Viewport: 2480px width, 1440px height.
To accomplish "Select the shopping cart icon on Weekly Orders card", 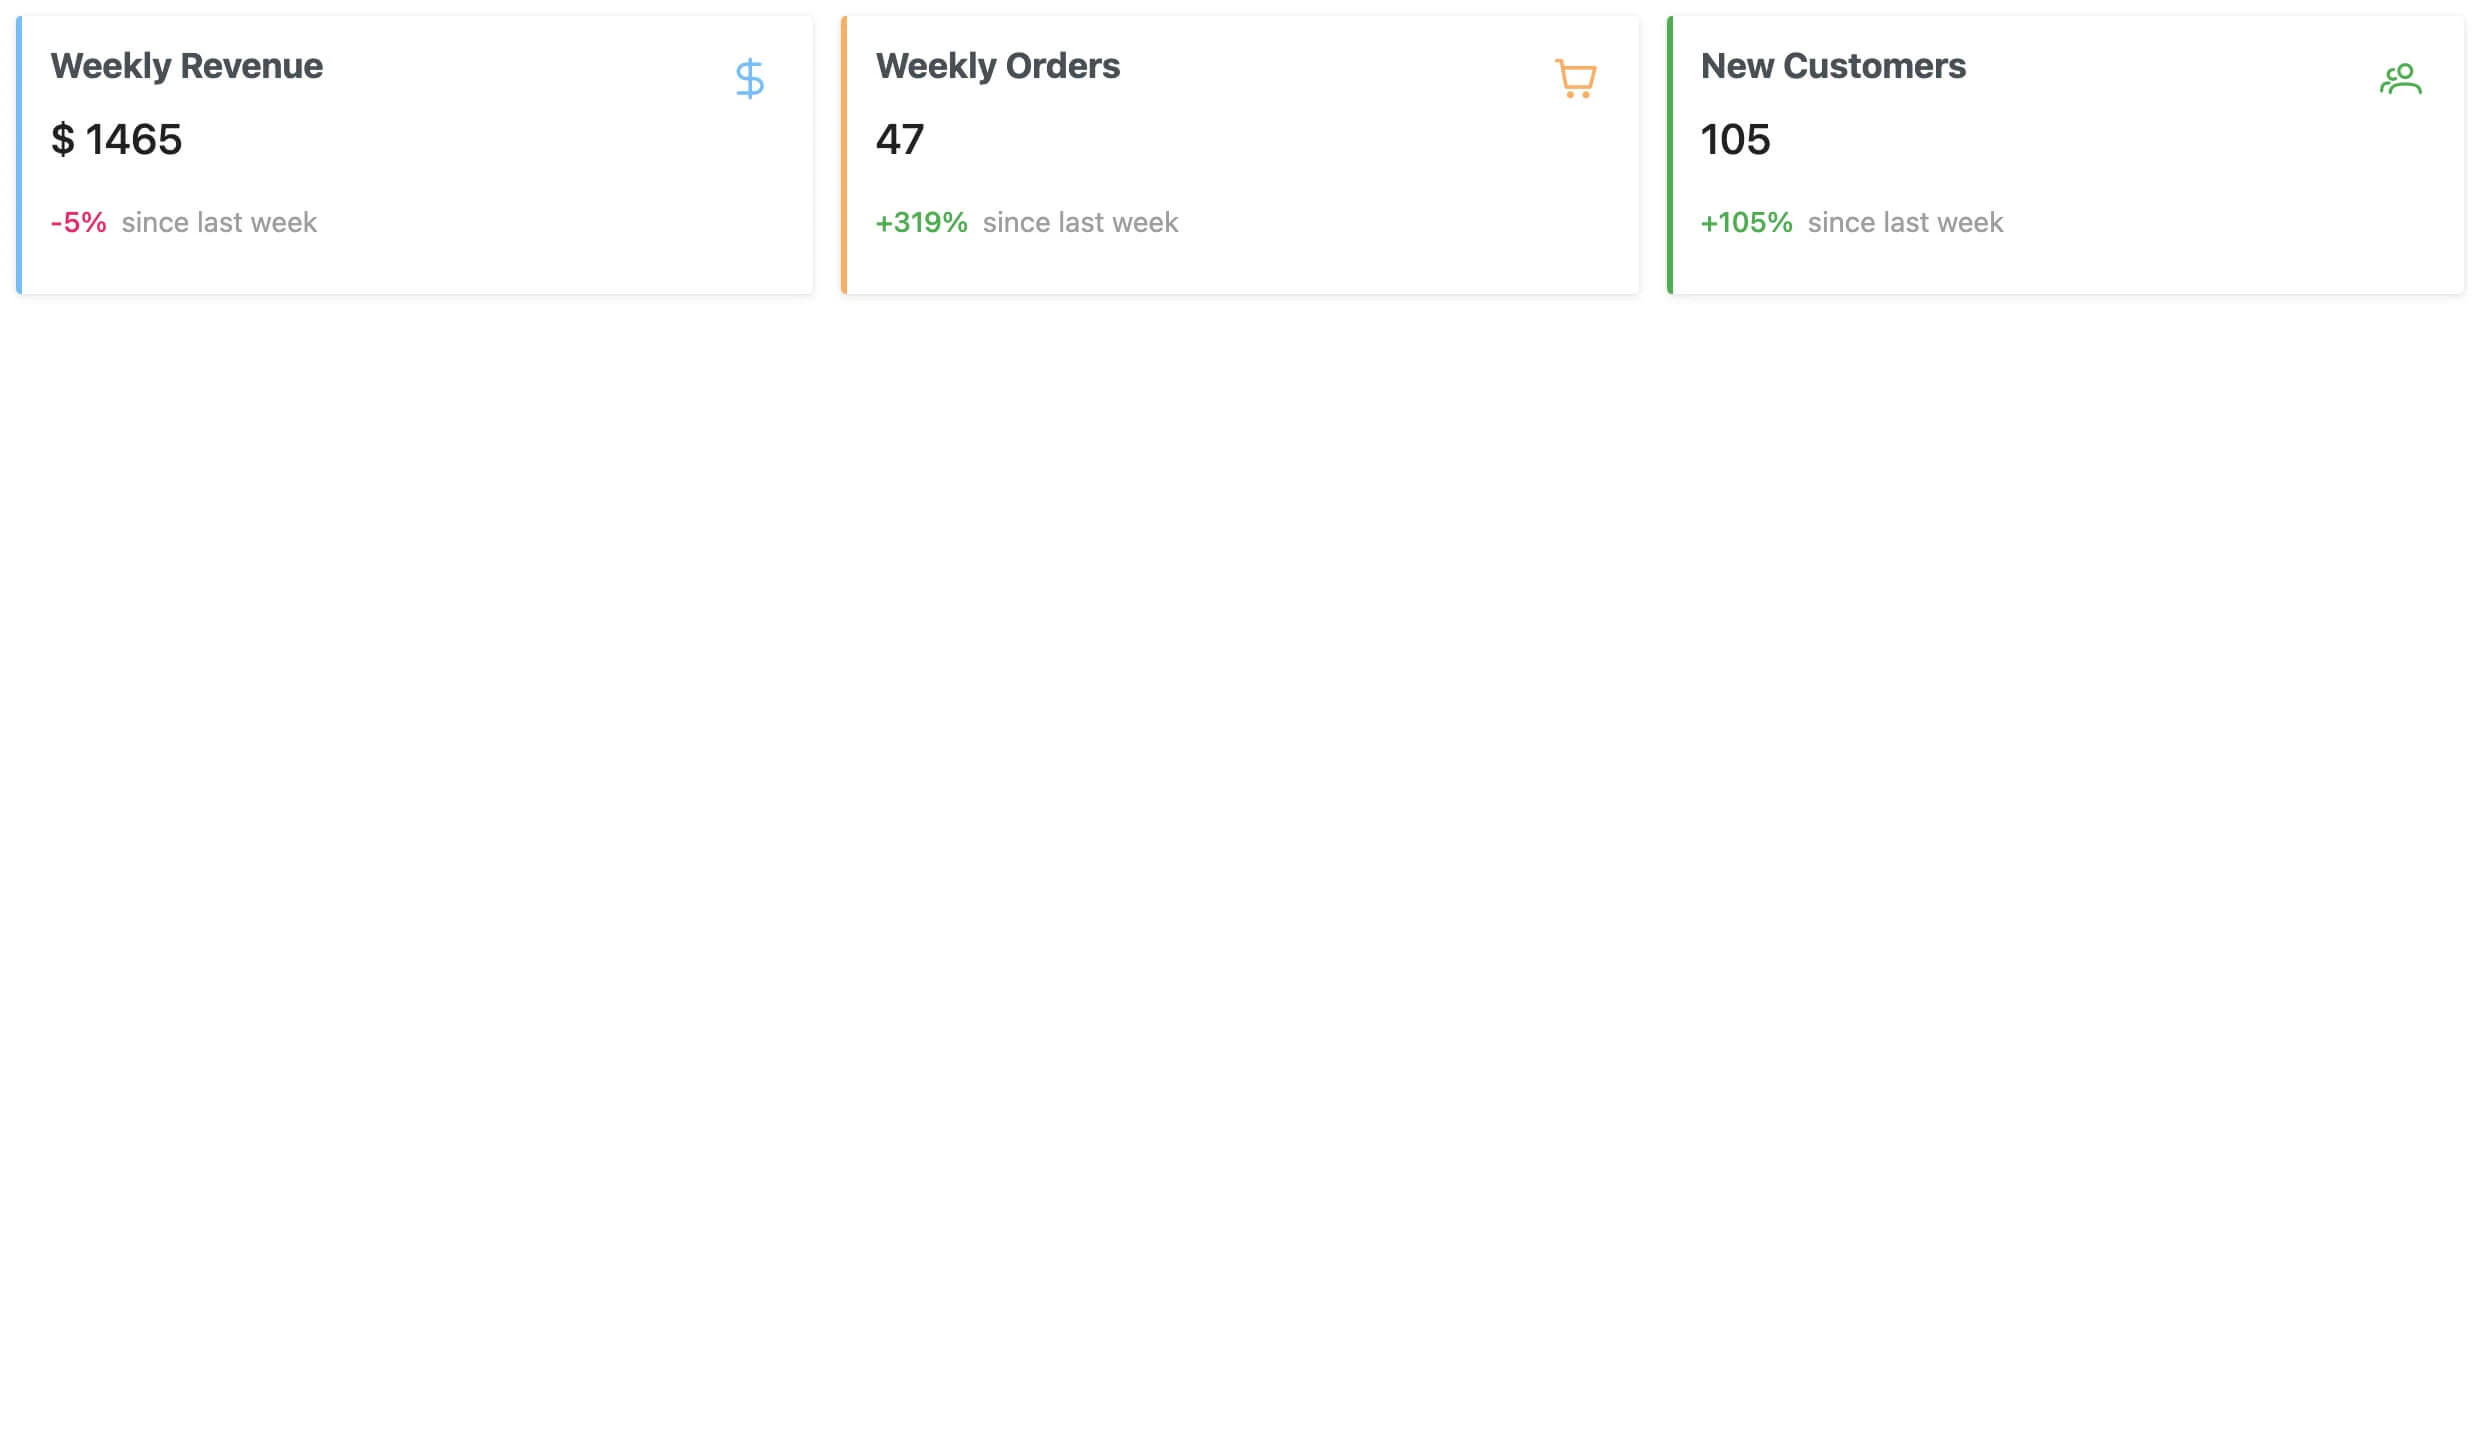I will pos(1576,77).
